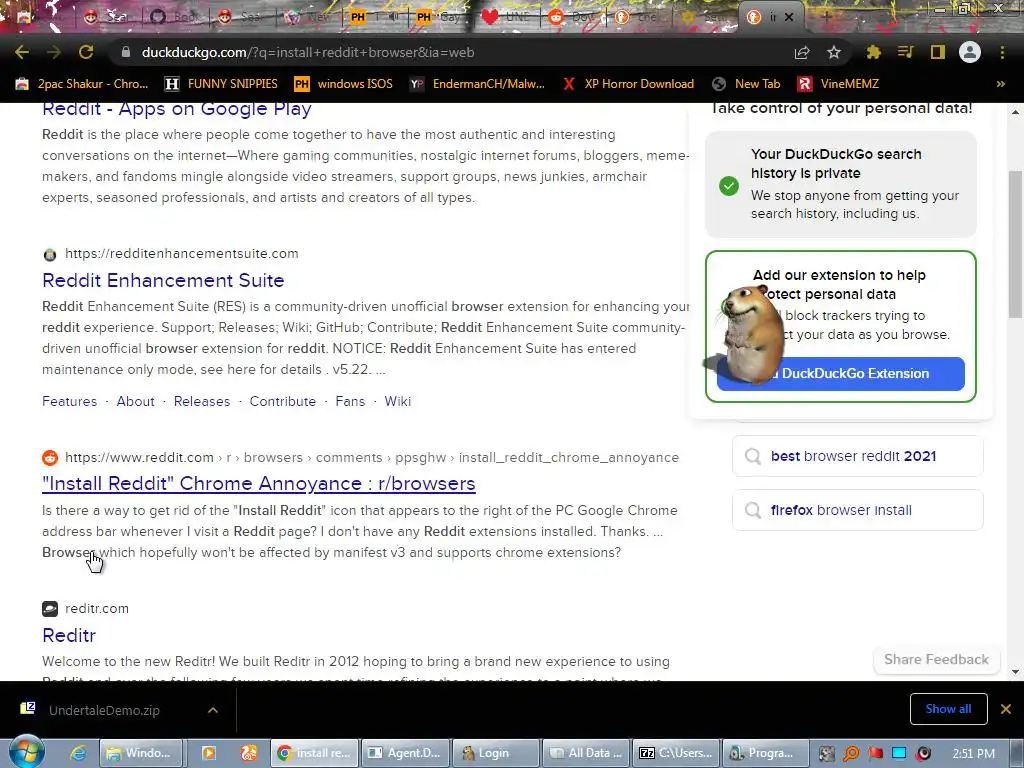This screenshot has height=768, width=1024.
Task: Click the browser forward arrow
Action: 54,52
